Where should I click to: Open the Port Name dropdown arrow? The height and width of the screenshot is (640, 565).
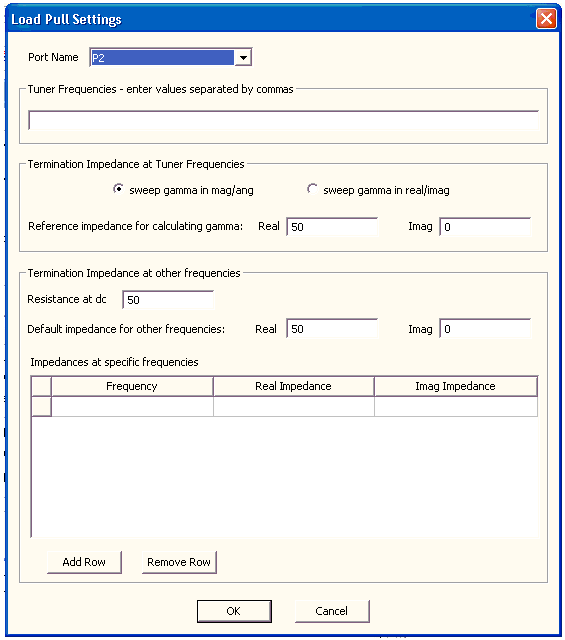pyautogui.click(x=243, y=58)
